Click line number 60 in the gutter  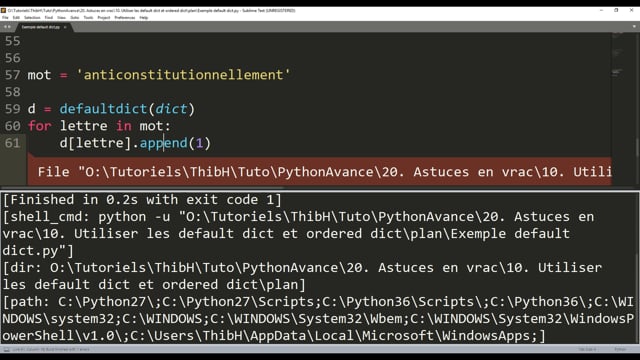click(x=12, y=126)
